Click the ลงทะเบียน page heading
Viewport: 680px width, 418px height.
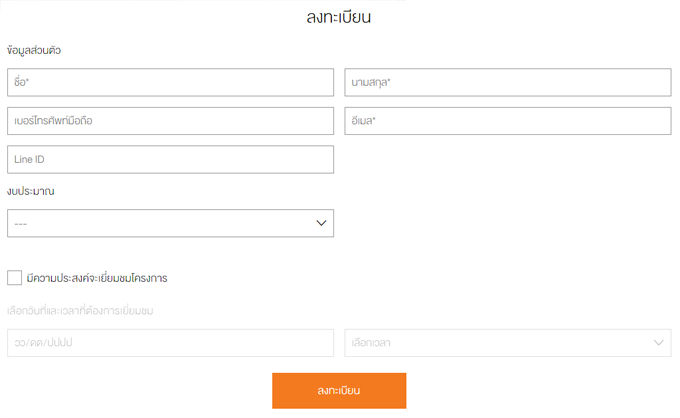click(340, 17)
